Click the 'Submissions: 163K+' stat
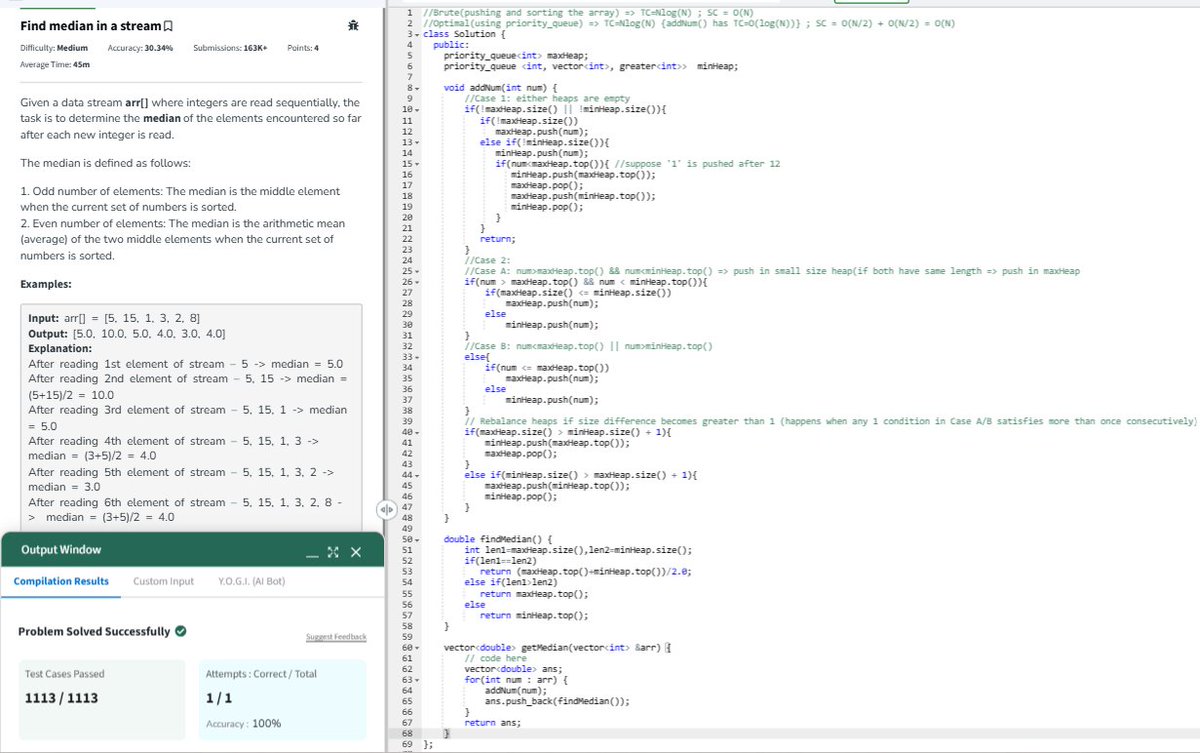 pyautogui.click(x=230, y=47)
